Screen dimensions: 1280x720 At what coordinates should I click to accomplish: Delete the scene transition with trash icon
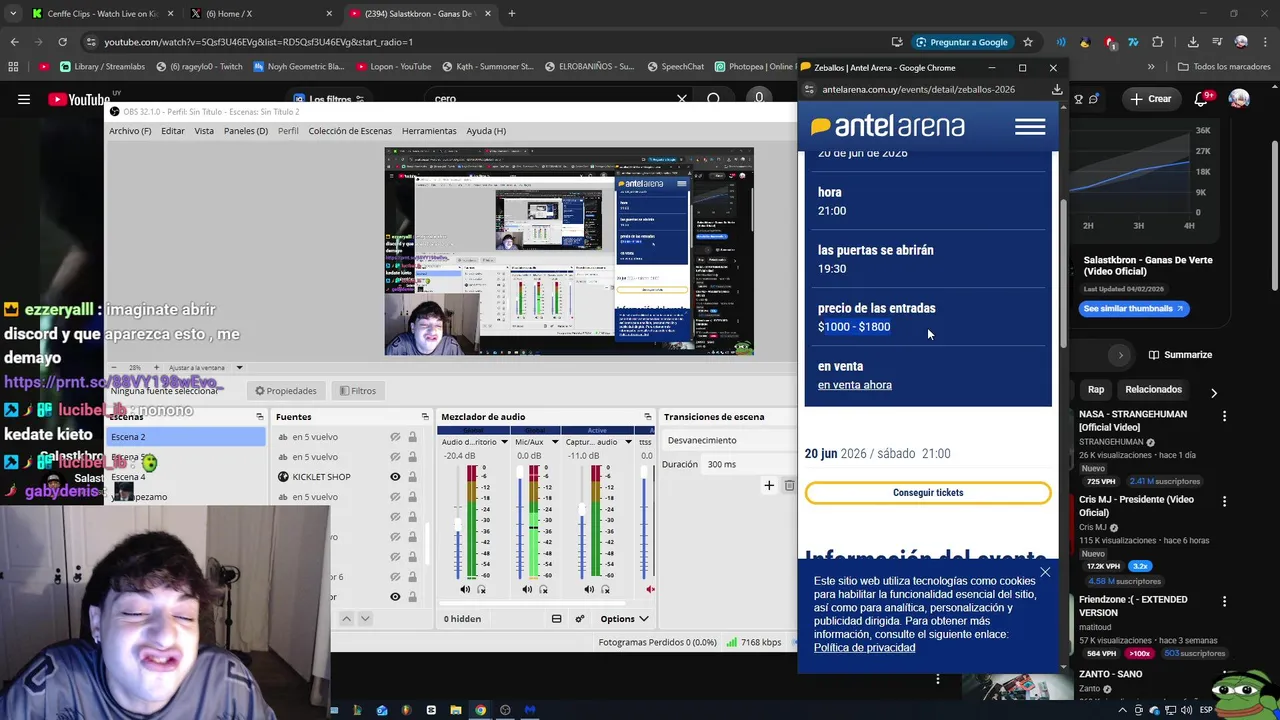click(x=789, y=486)
